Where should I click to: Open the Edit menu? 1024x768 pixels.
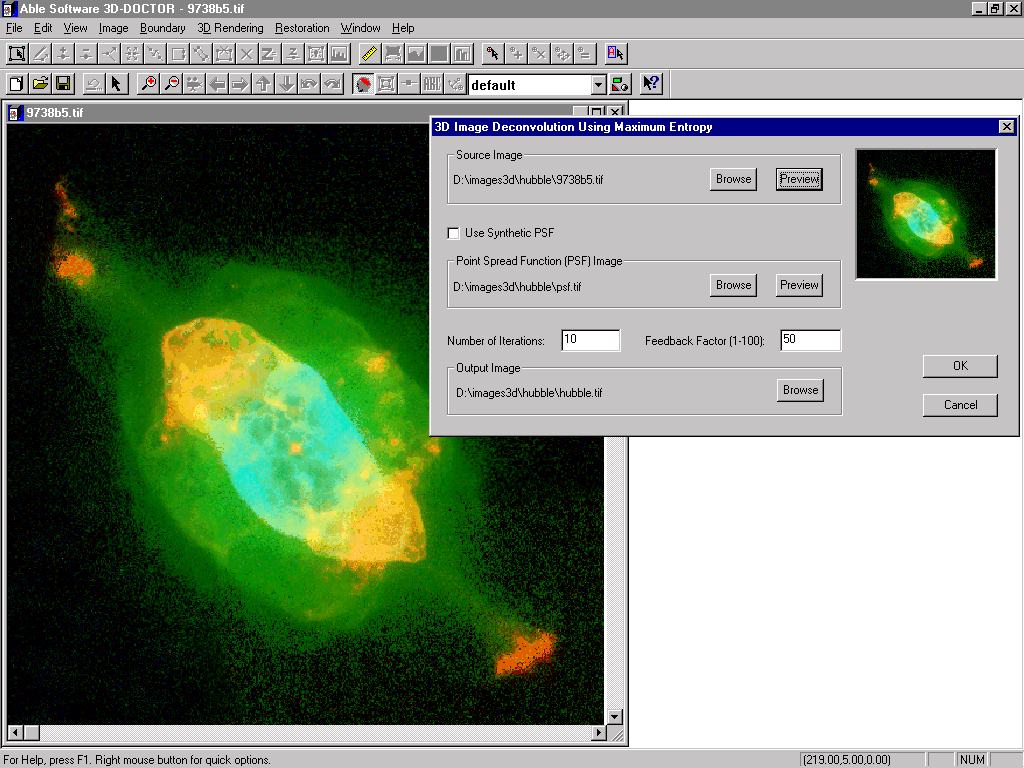(x=43, y=28)
